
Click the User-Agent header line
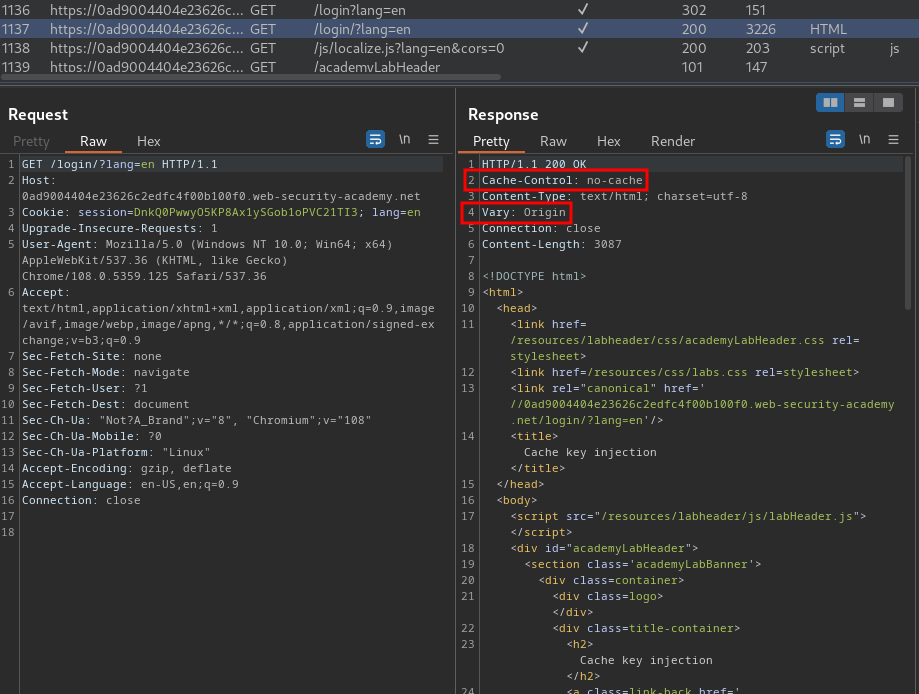point(207,260)
